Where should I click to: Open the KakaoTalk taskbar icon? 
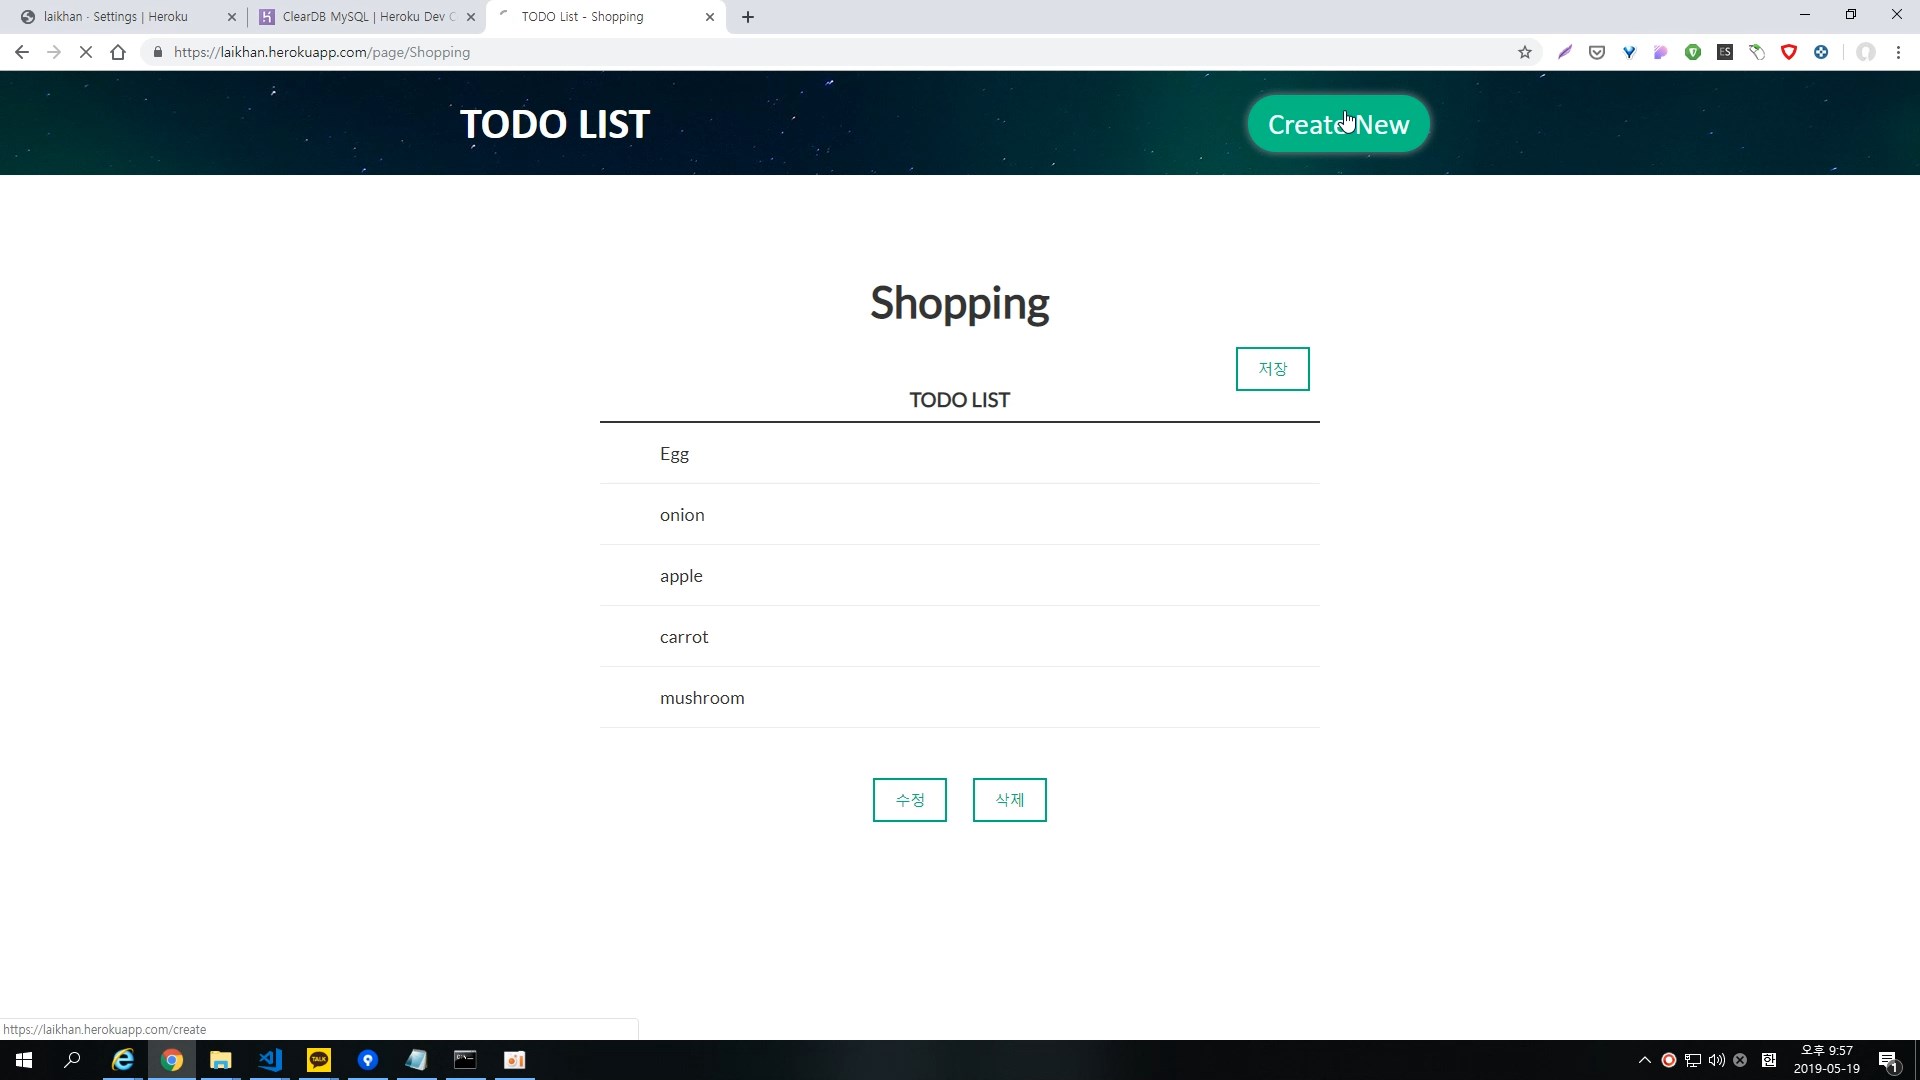tap(319, 1060)
